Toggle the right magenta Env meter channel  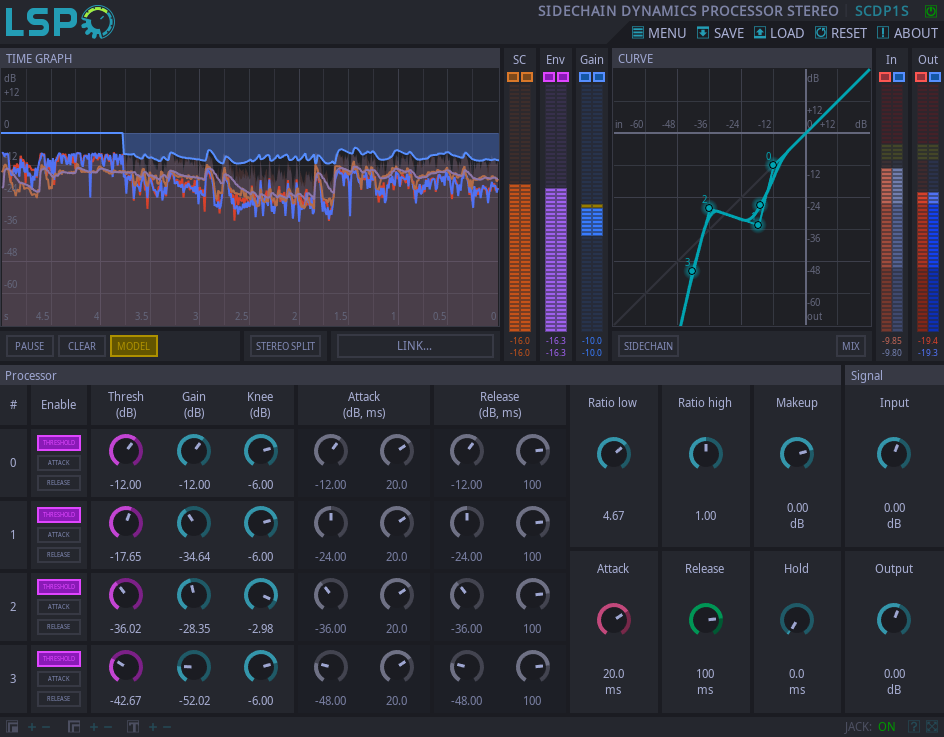(x=563, y=77)
